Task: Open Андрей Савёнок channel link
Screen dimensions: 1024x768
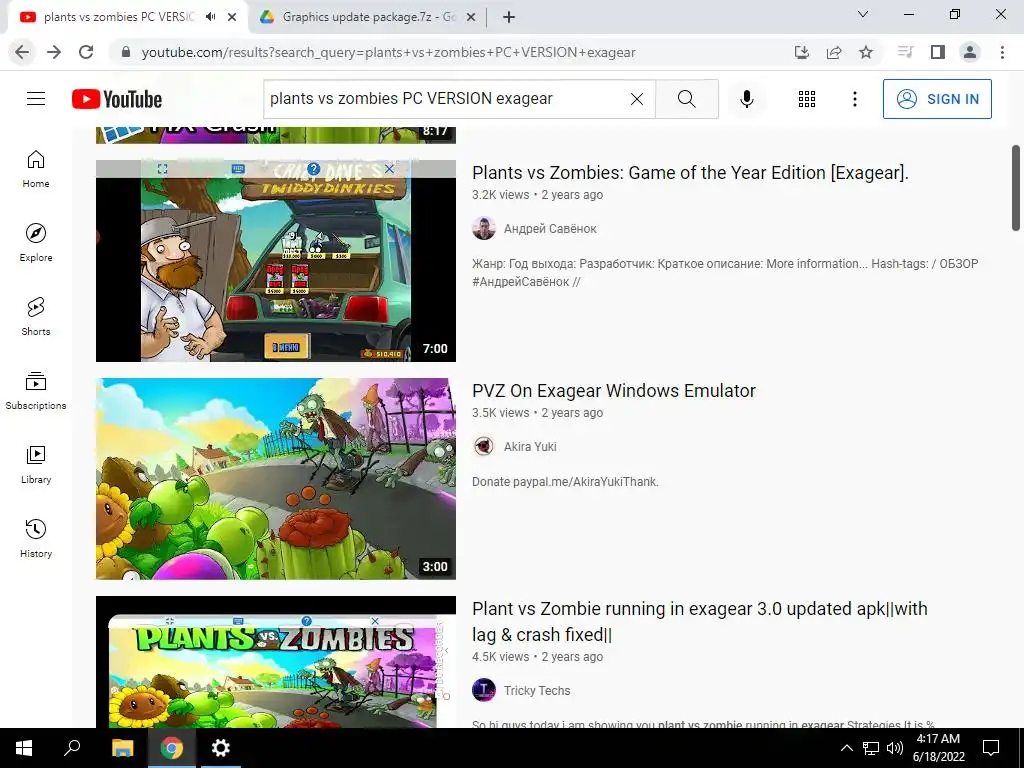Action: tap(550, 229)
